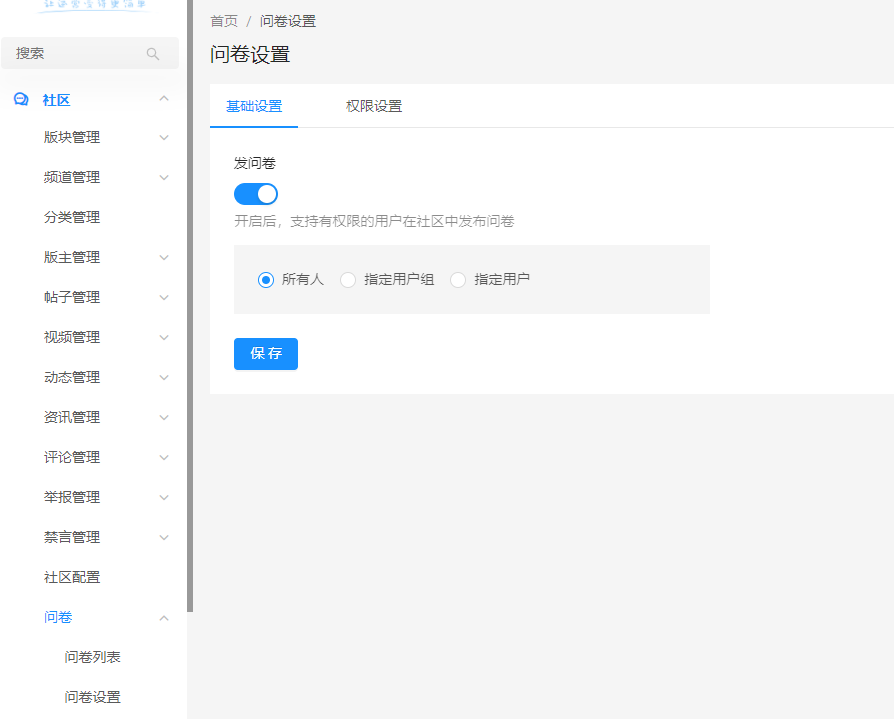Collapse the 社区 menu chevron
The width and height of the screenshot is (894, 719).
click(x=164, y=99)
